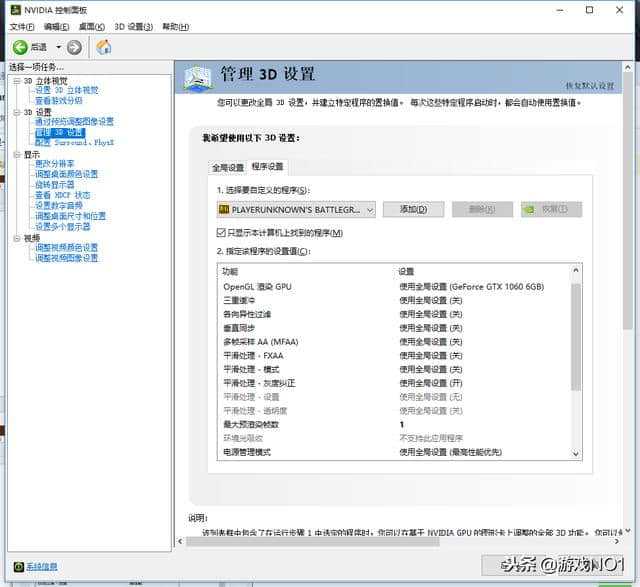Screen dimensions: 640x587
Task: Open 调整视频颜色设置 task
Action: 67,247
